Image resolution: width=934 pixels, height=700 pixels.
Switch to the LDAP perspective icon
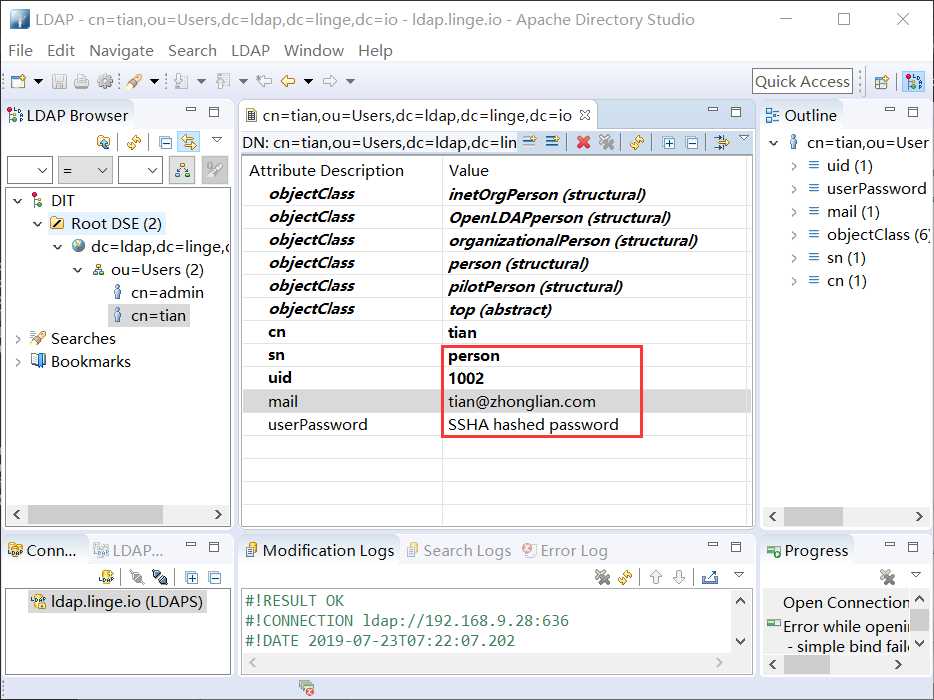pyautogui.click(x=914, y=82)
